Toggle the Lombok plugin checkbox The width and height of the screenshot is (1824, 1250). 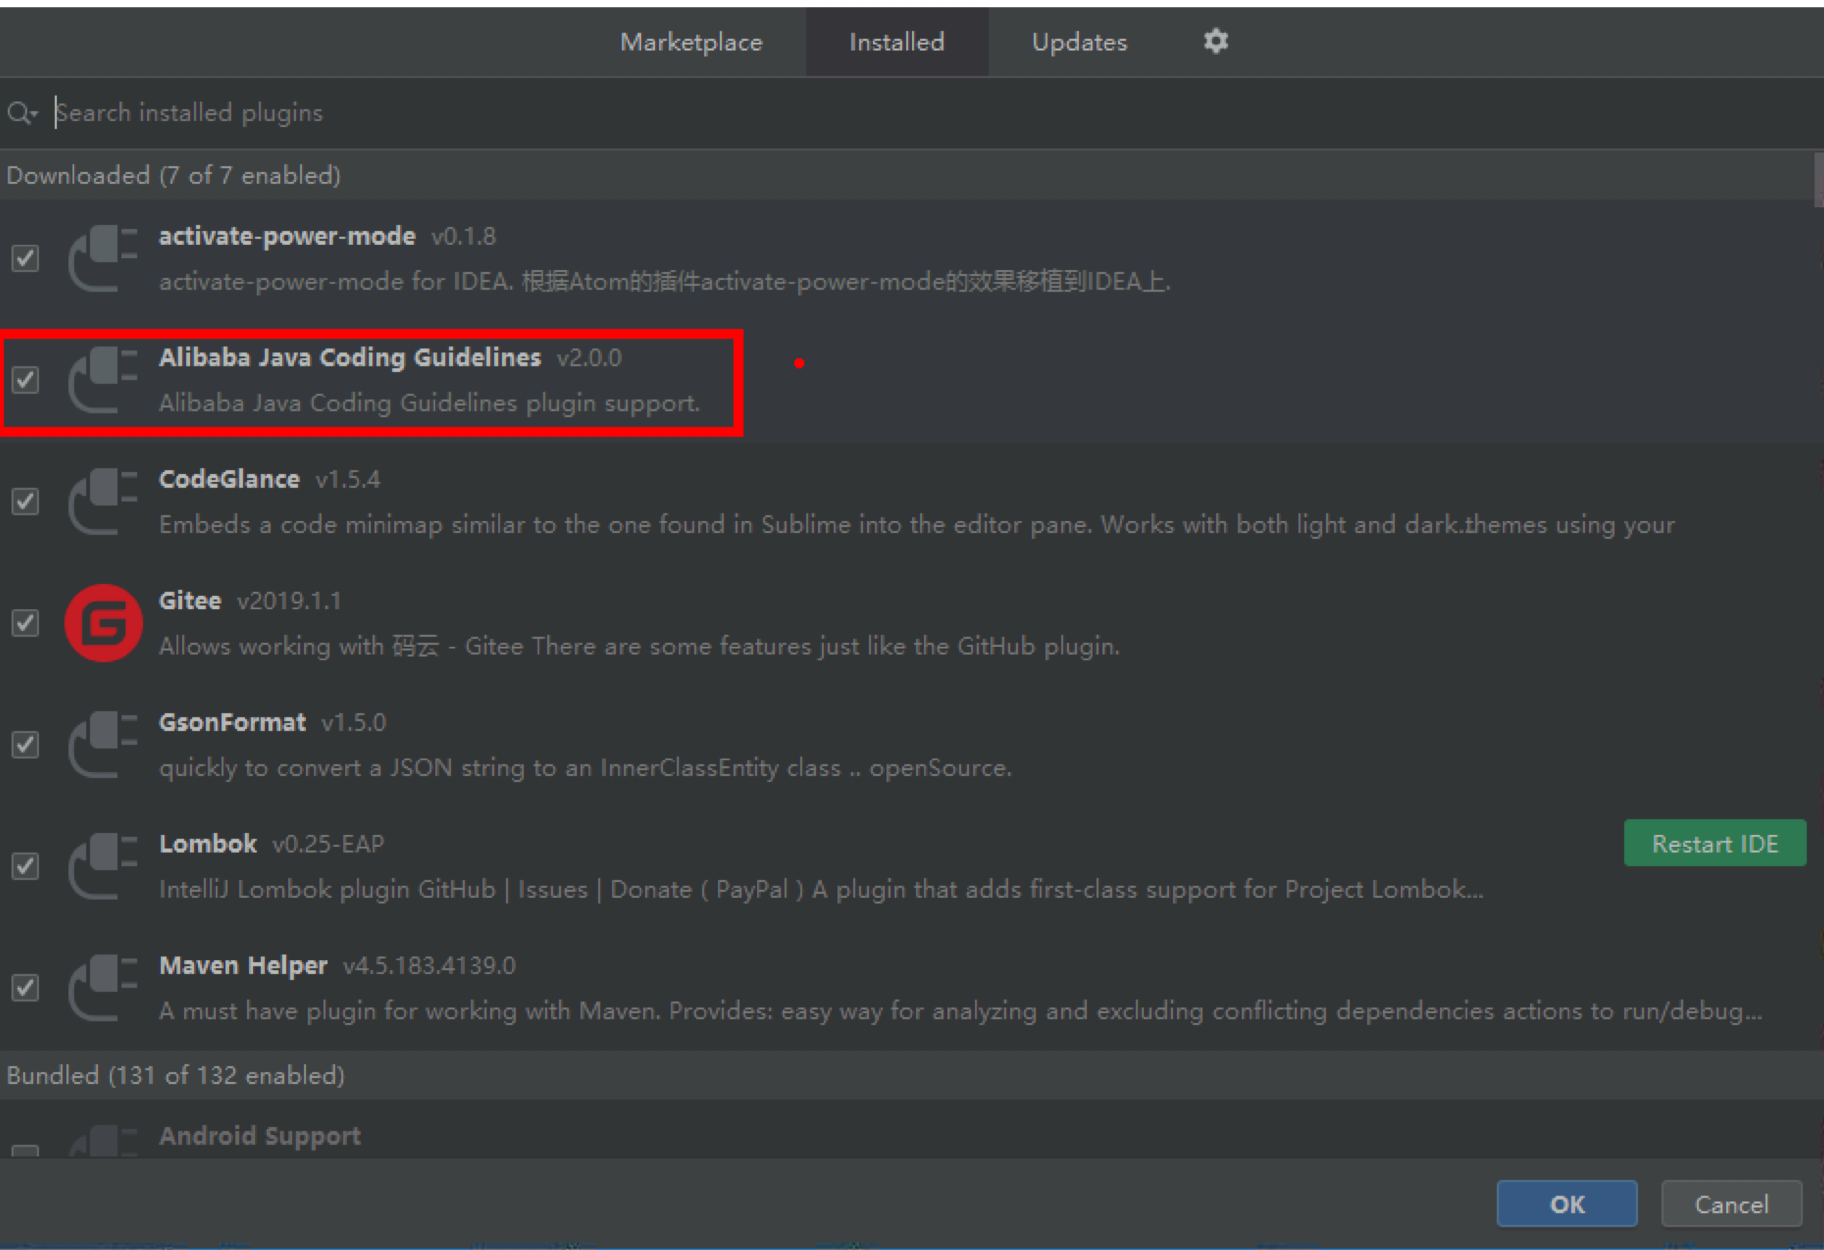tap(25, 866)
